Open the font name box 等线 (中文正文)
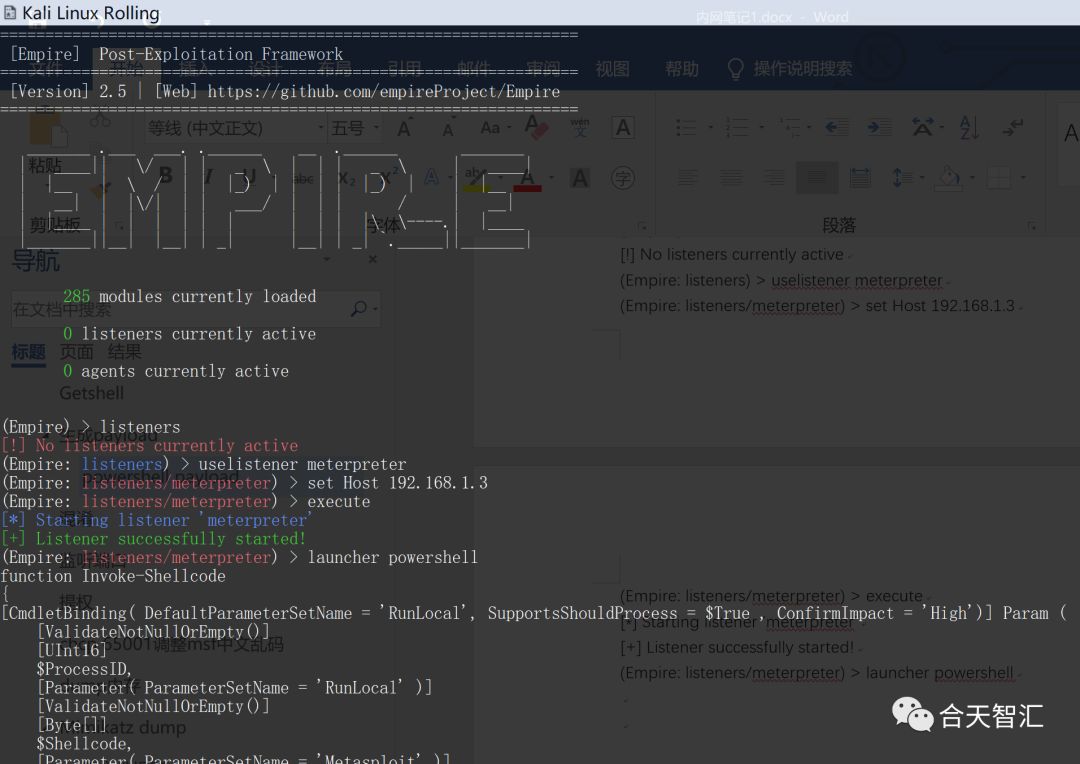The image size is (1080, 764). (x=234, y=128)
